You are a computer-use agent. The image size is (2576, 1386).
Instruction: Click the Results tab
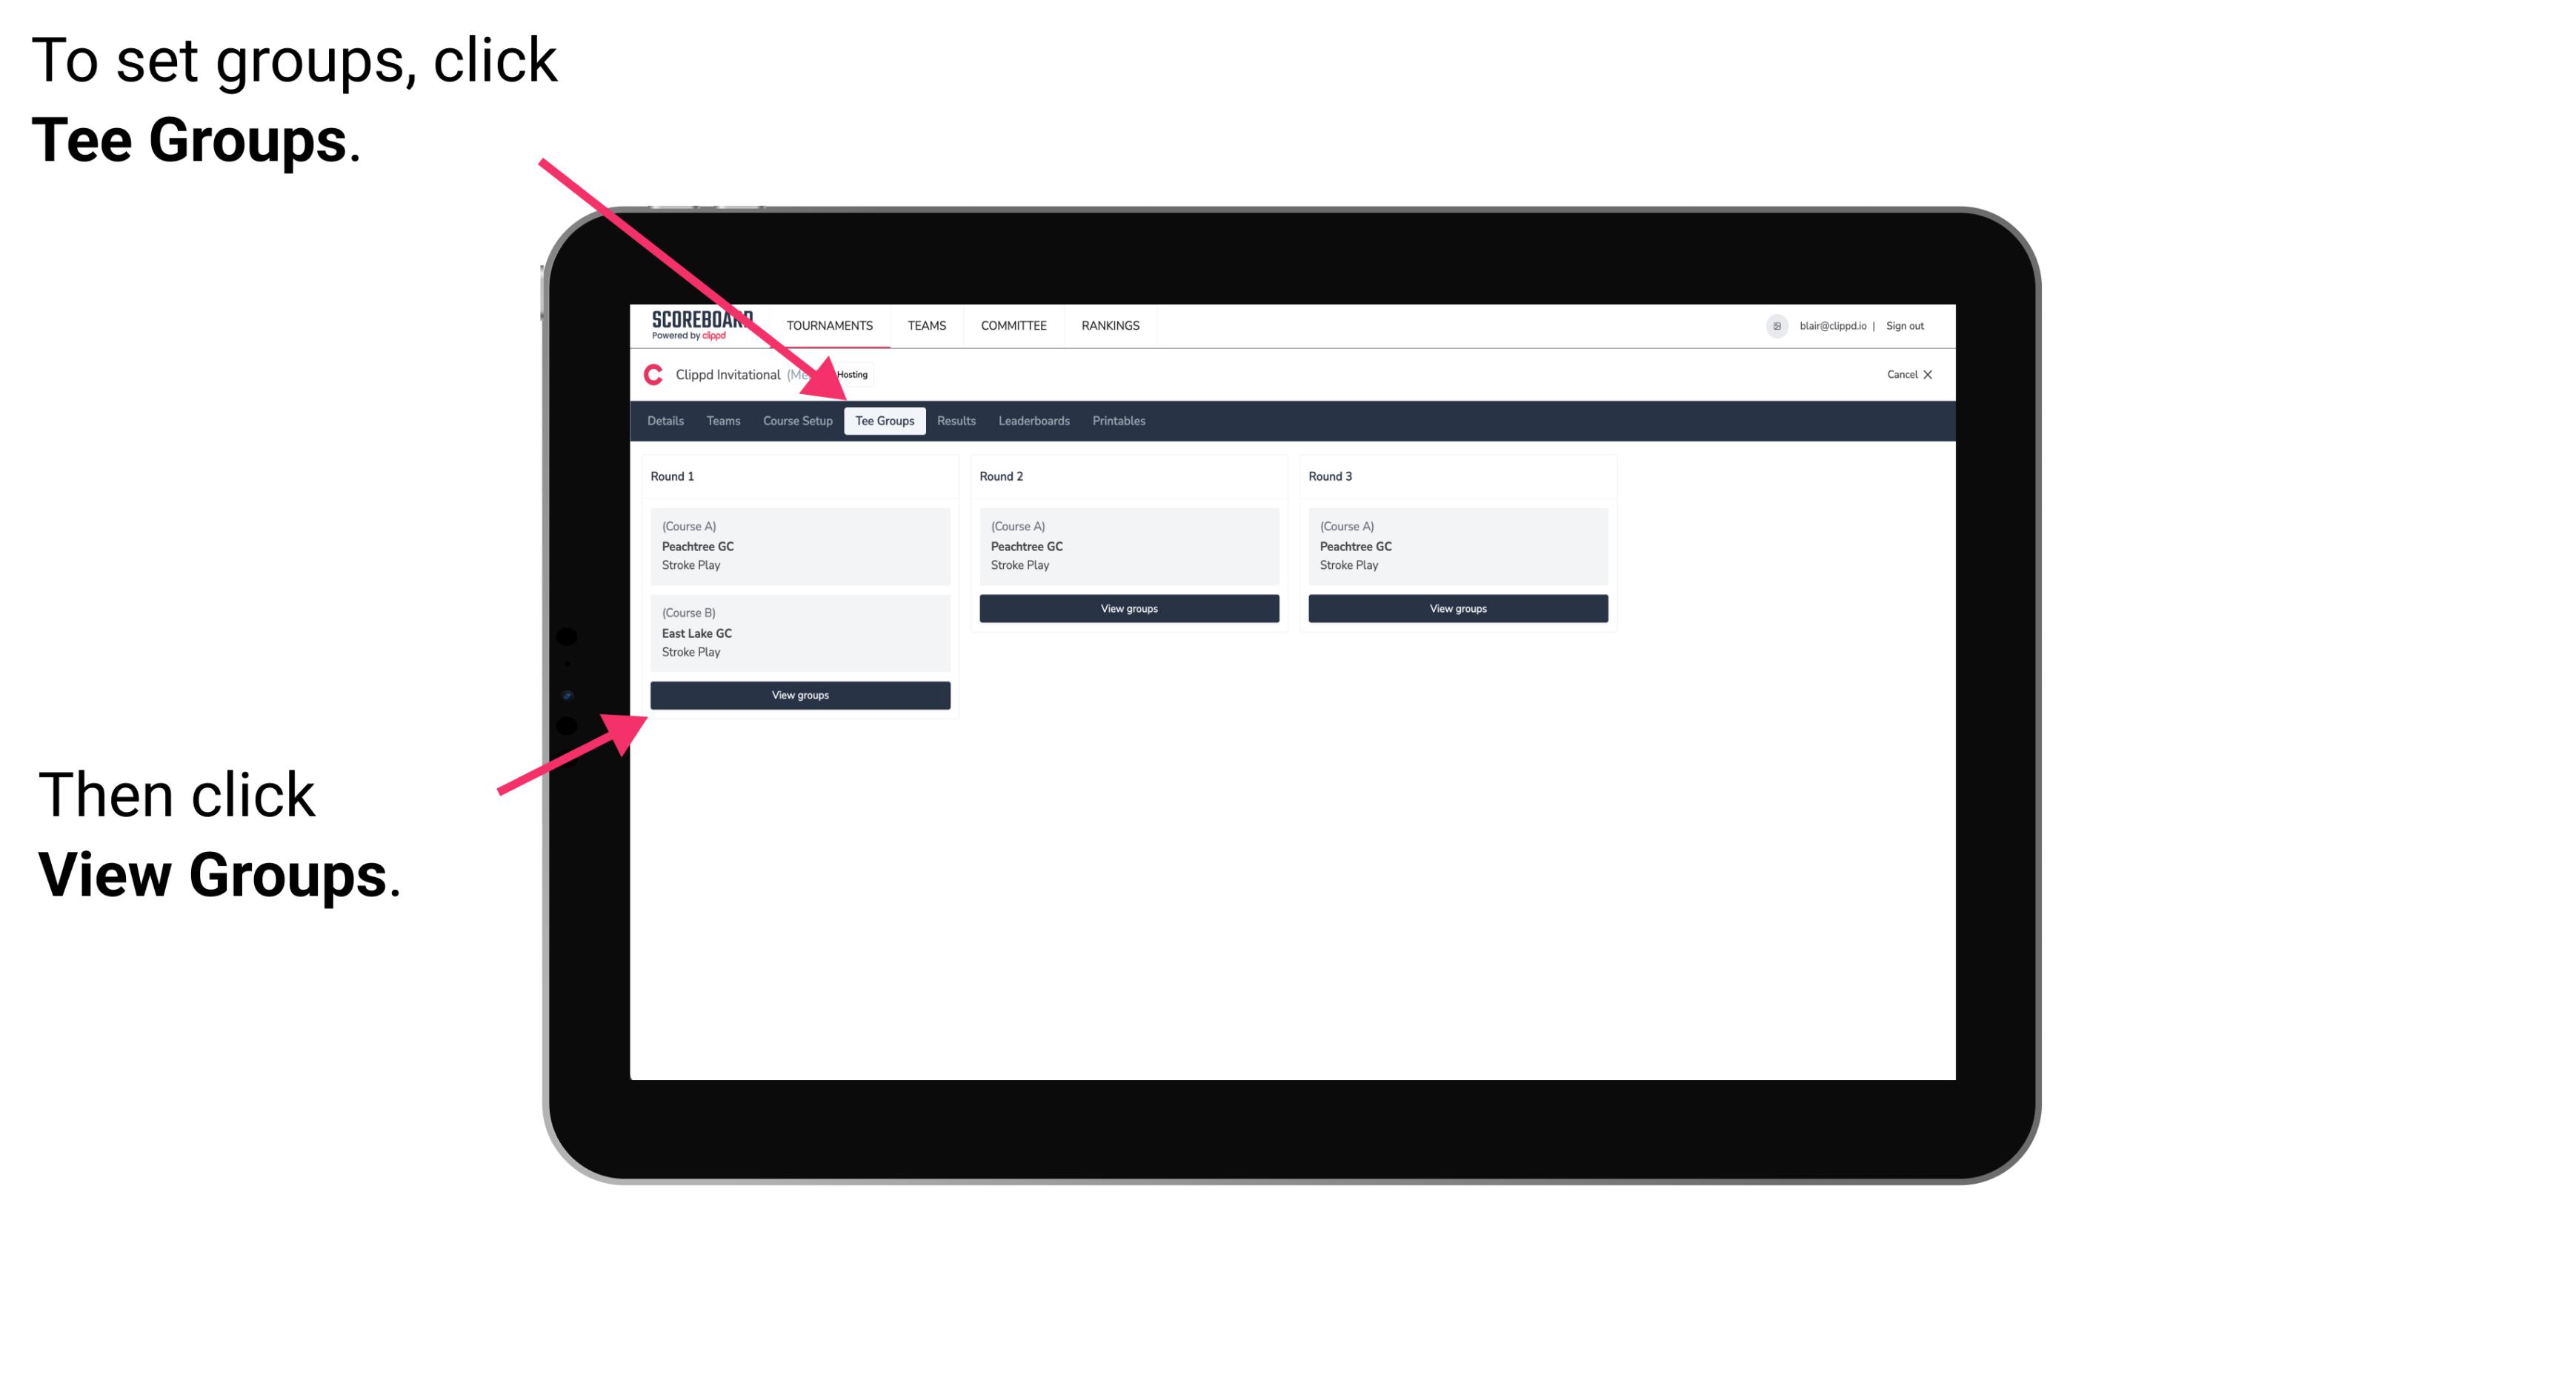[956, 420]
